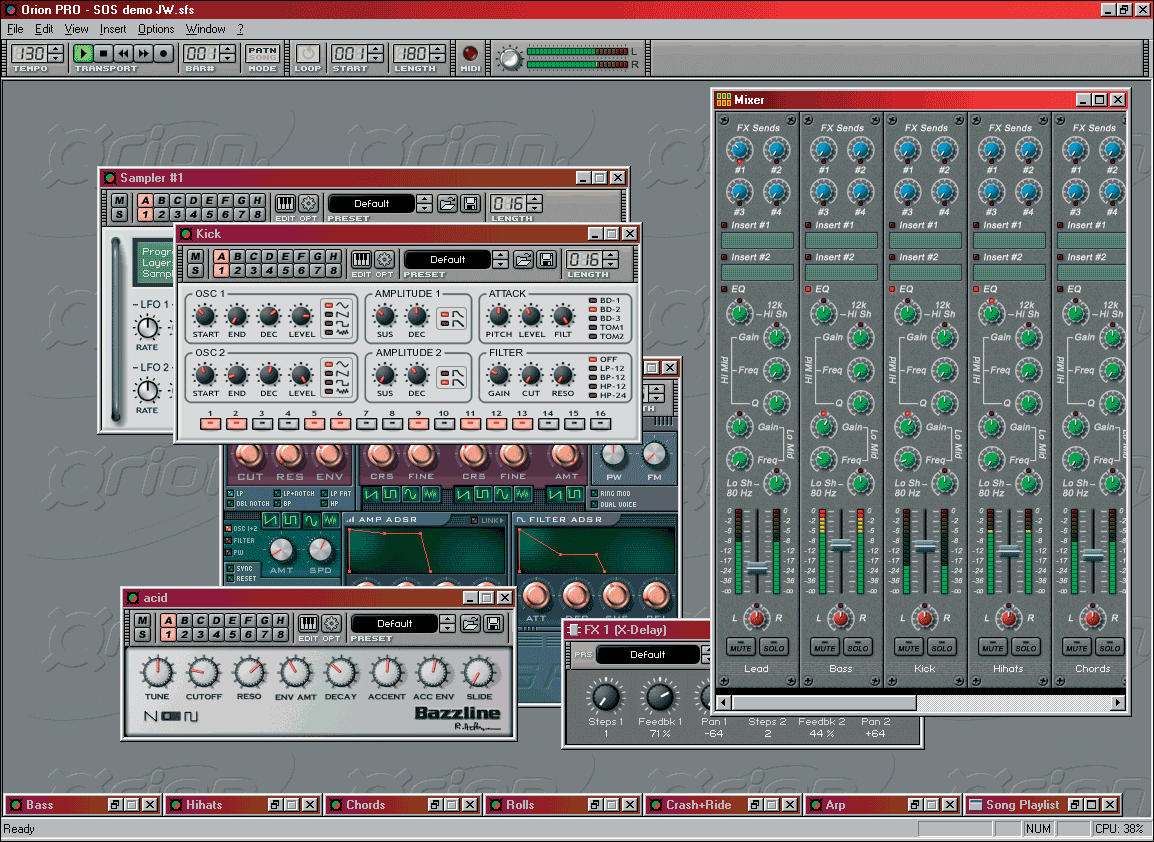Open the load preset folder icon in Kick window
Screen dimensions: 1154x842
(523, 259)
